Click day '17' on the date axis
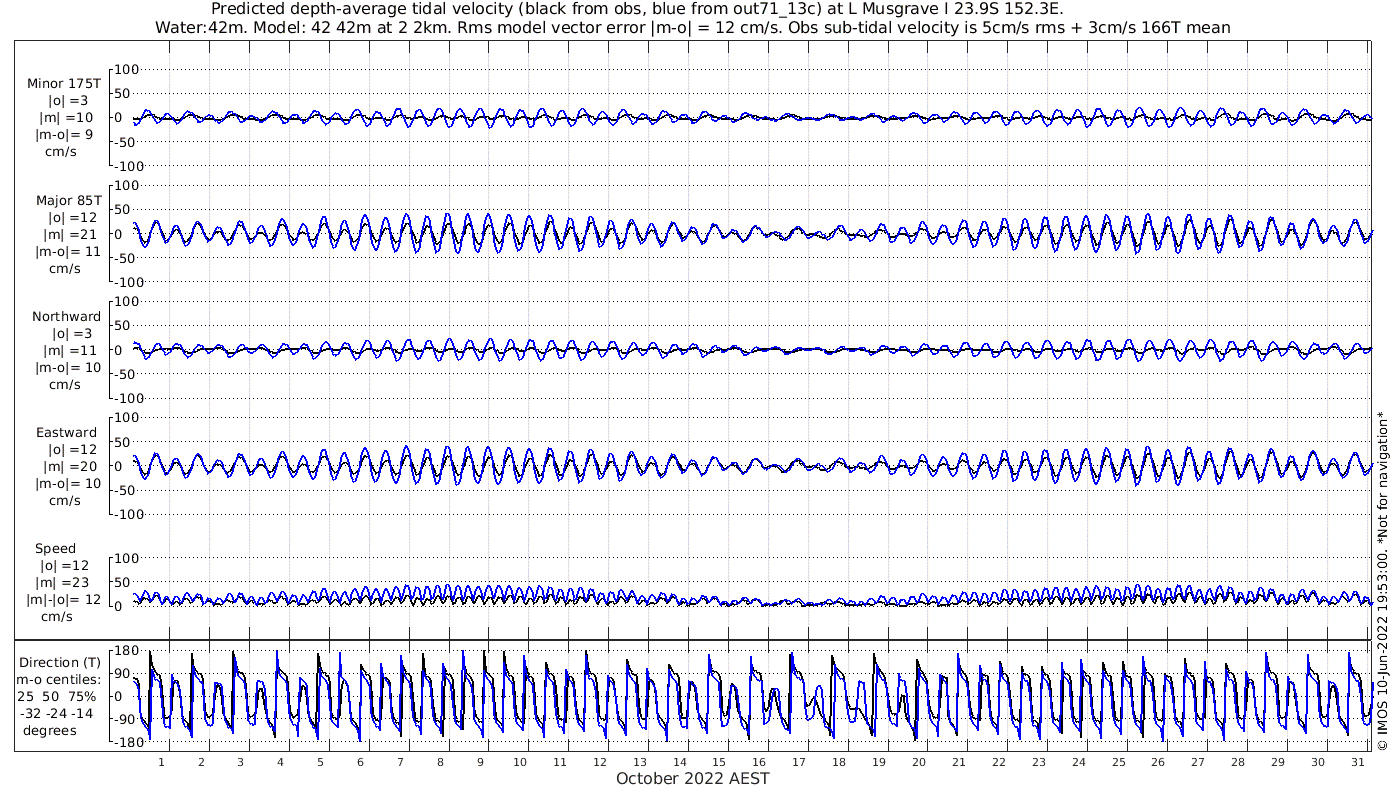The image size is (1400, 800). point(799,762)
